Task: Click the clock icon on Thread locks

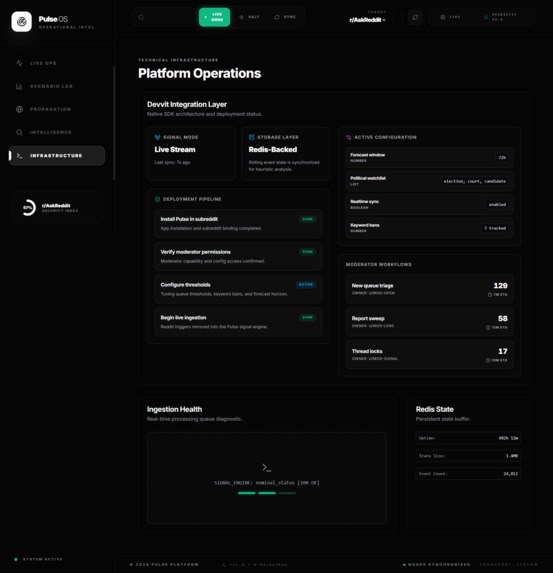Action: (x=488, y=360)
